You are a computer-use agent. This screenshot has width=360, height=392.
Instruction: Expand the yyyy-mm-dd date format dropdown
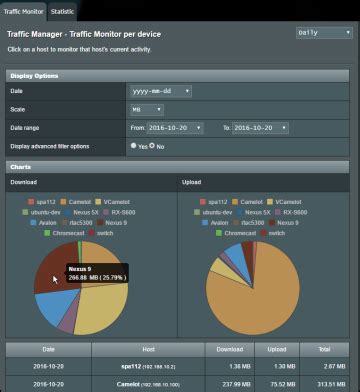point(161,91)
